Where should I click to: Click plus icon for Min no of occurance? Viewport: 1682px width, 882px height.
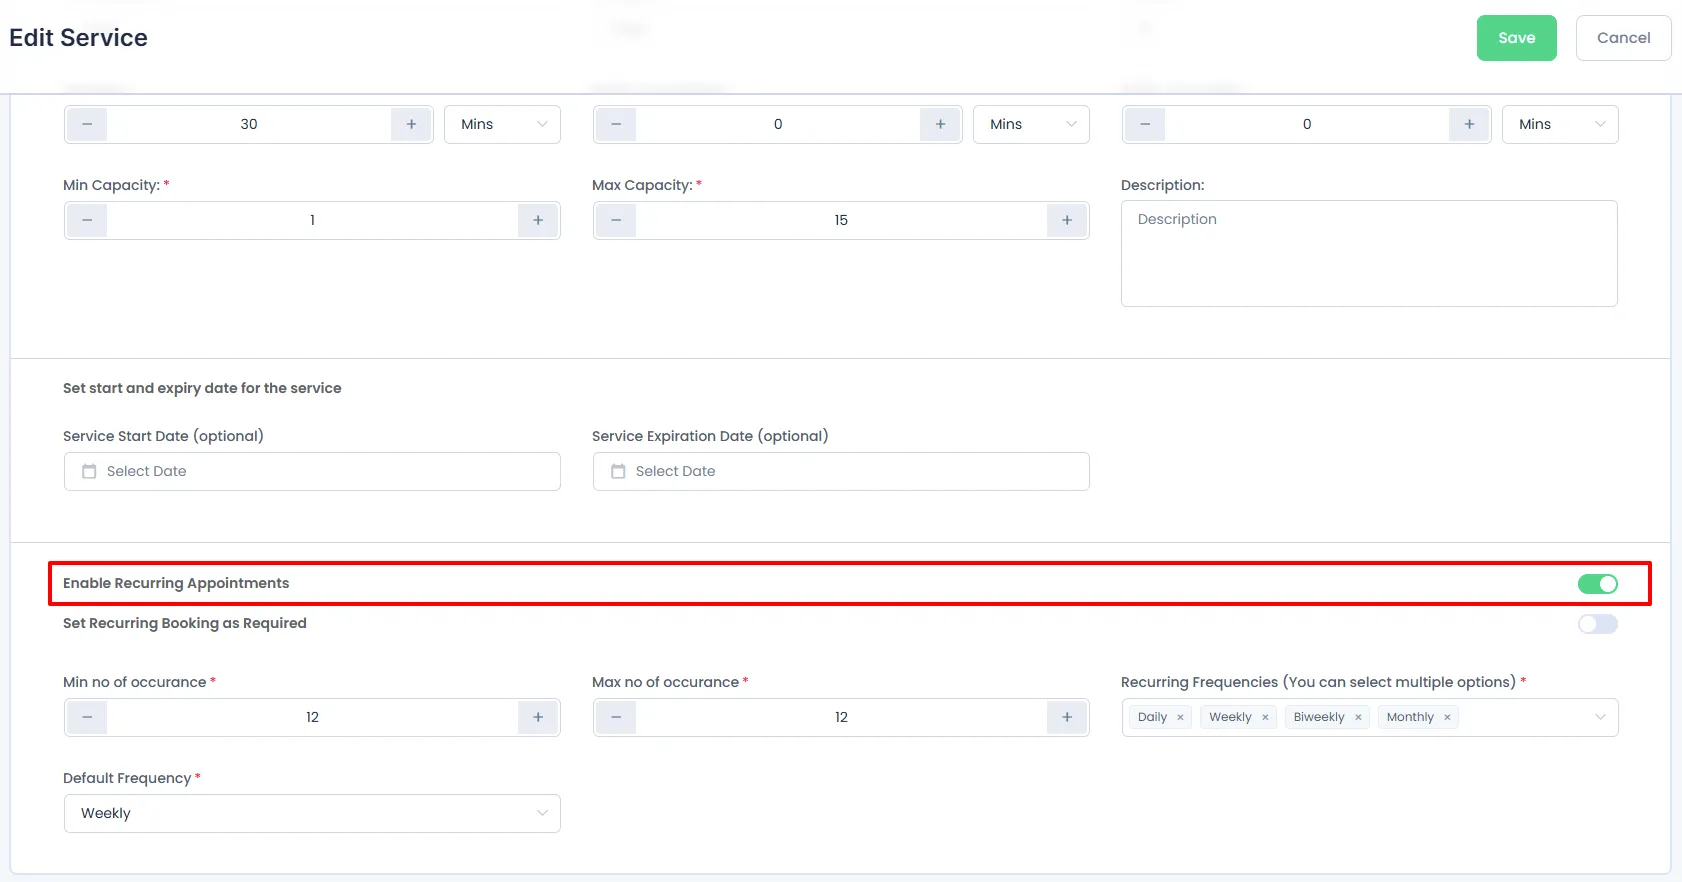(x=538, y=717)
